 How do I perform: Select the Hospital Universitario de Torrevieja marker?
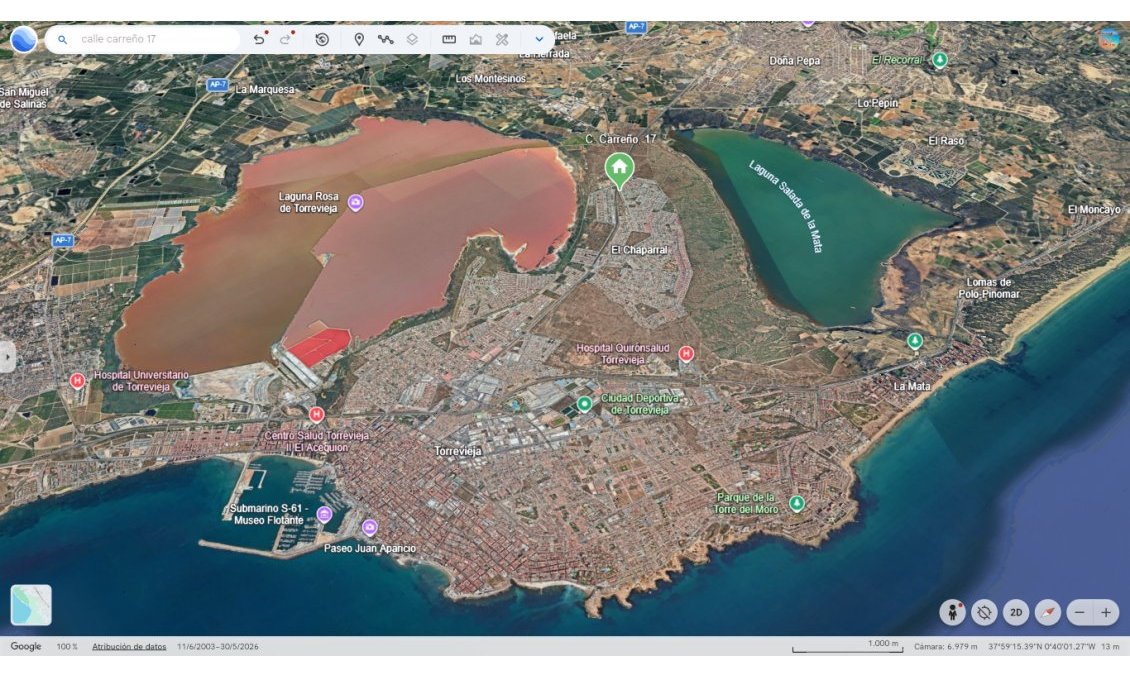click(x=77, y=380)
